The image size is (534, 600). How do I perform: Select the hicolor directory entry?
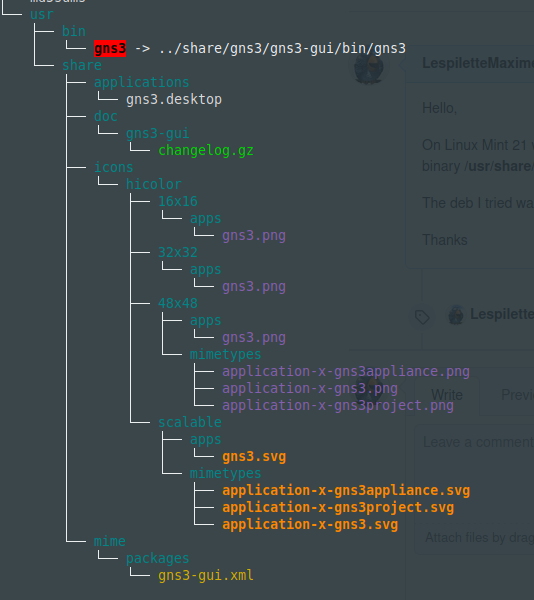point(153,184)
